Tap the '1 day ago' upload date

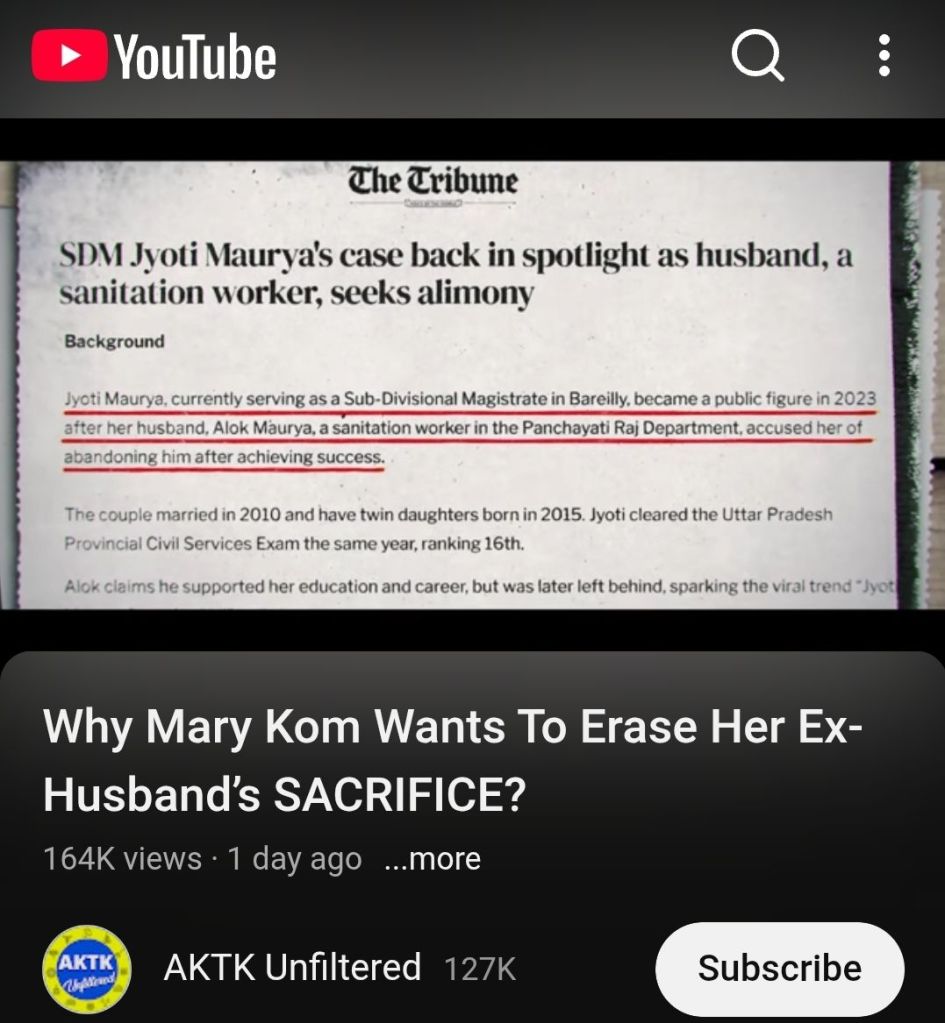[294, 859]
